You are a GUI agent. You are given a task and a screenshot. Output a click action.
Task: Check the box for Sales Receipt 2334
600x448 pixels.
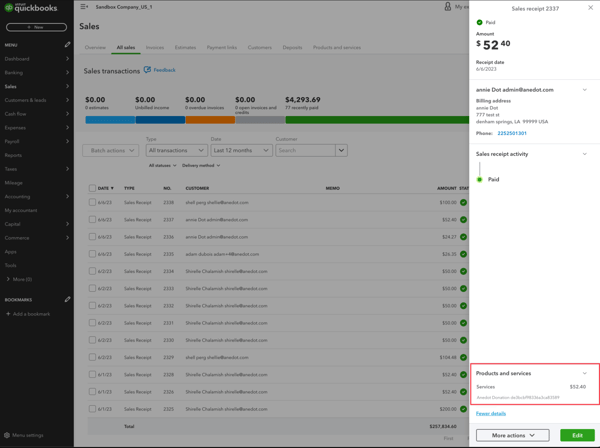92,271
